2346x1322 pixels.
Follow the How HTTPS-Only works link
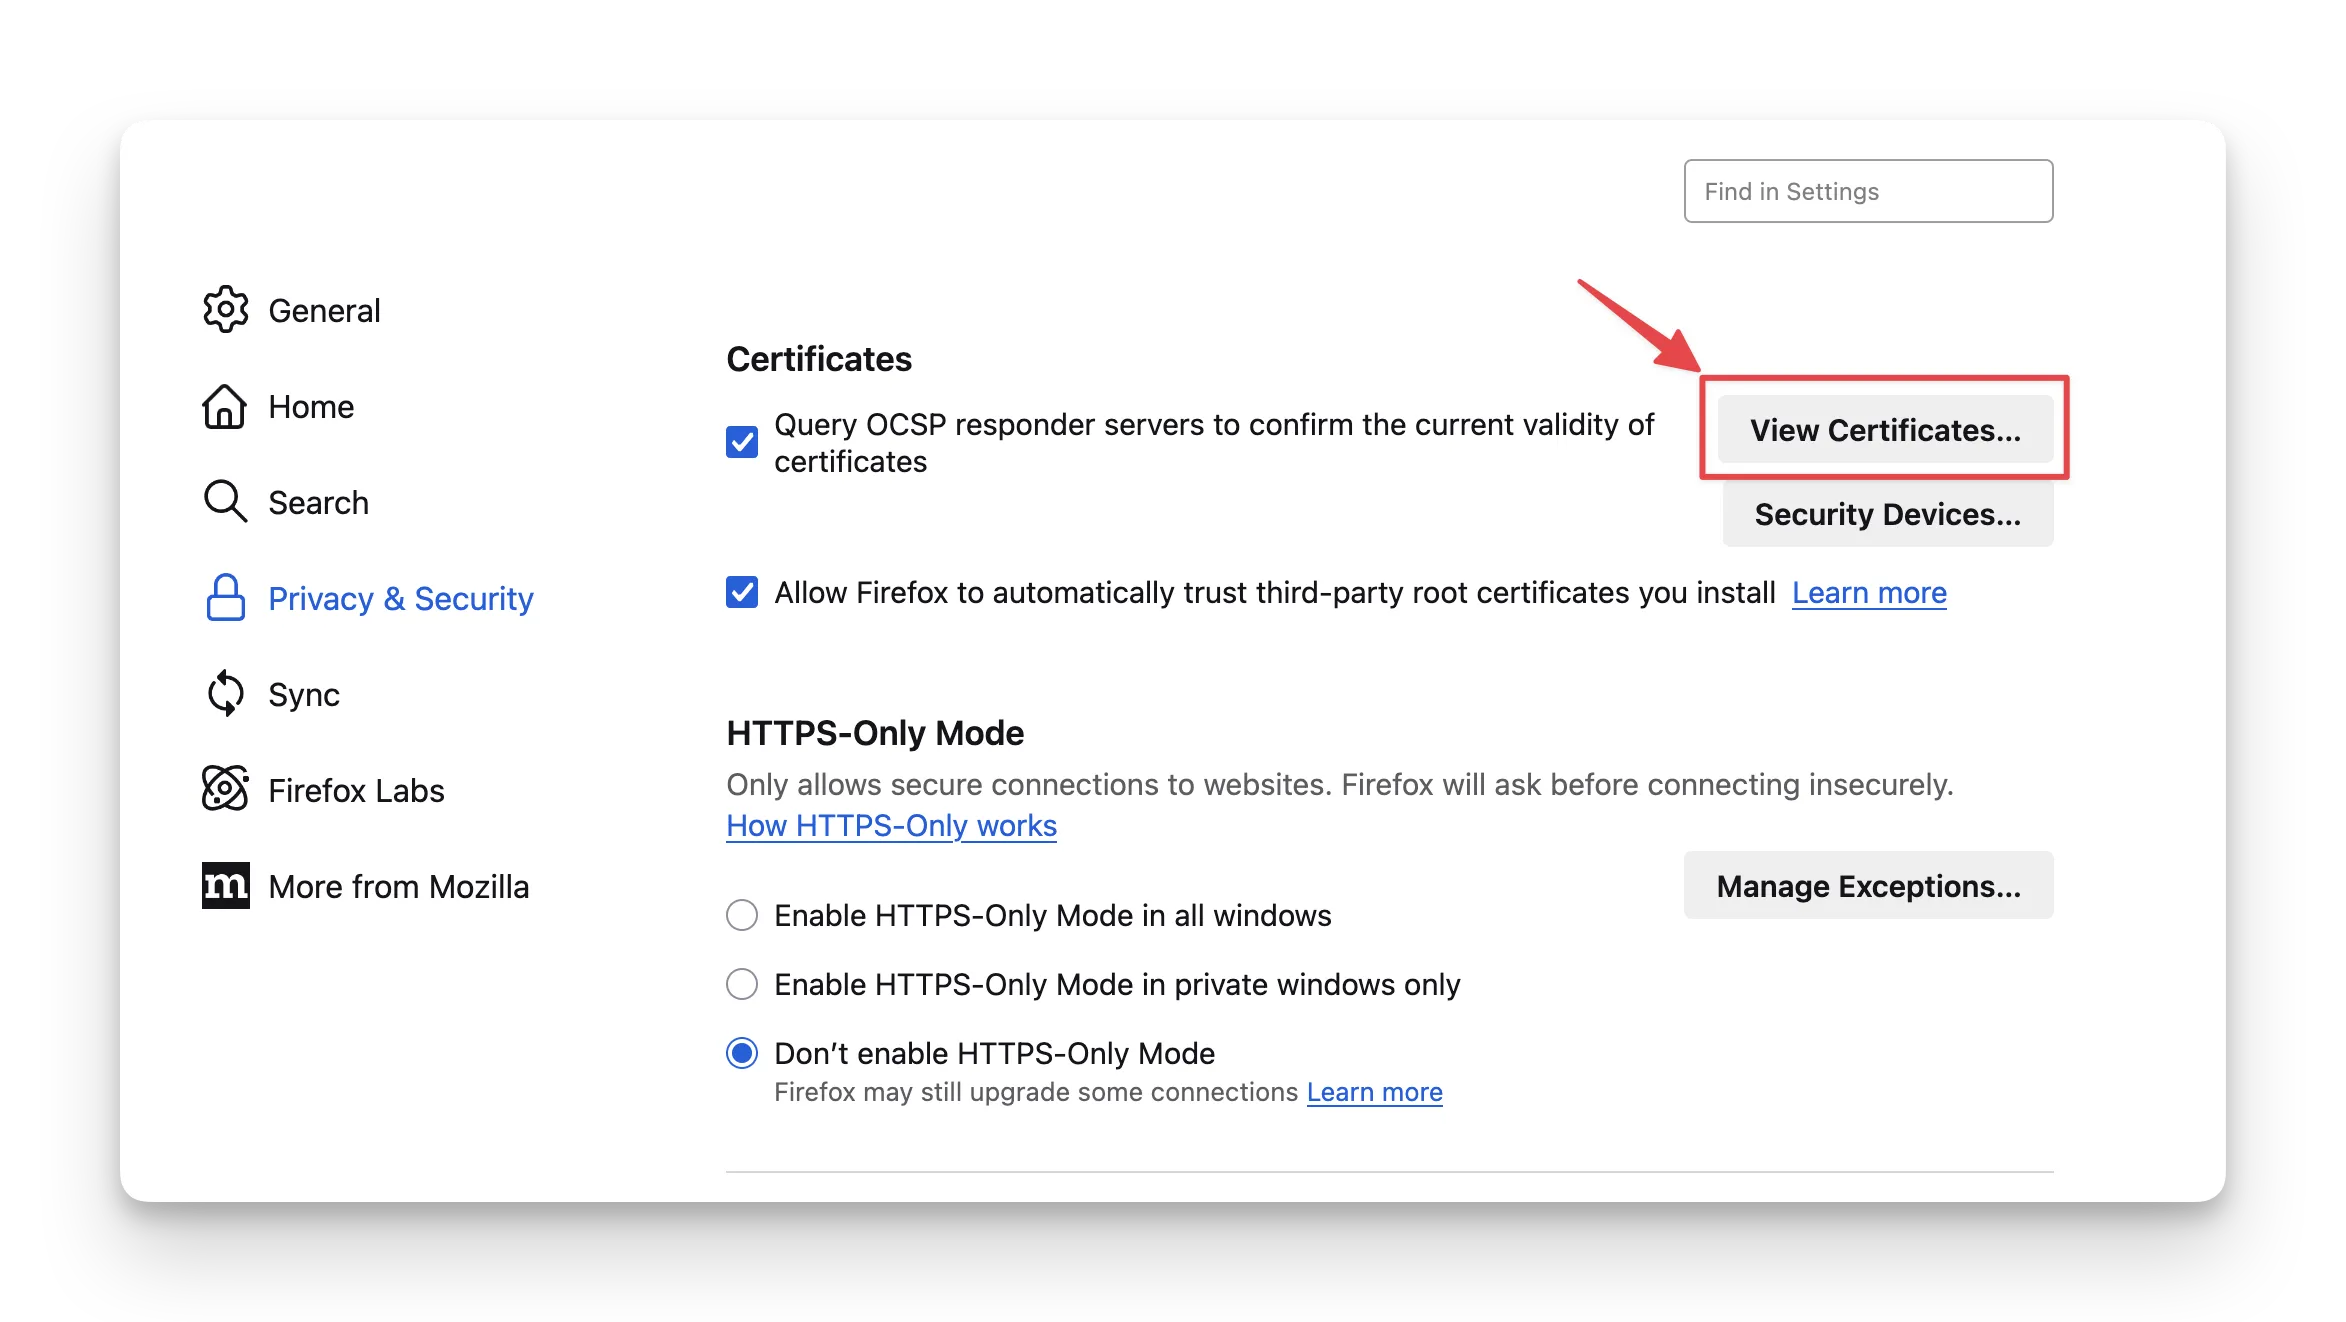(891, 826)
